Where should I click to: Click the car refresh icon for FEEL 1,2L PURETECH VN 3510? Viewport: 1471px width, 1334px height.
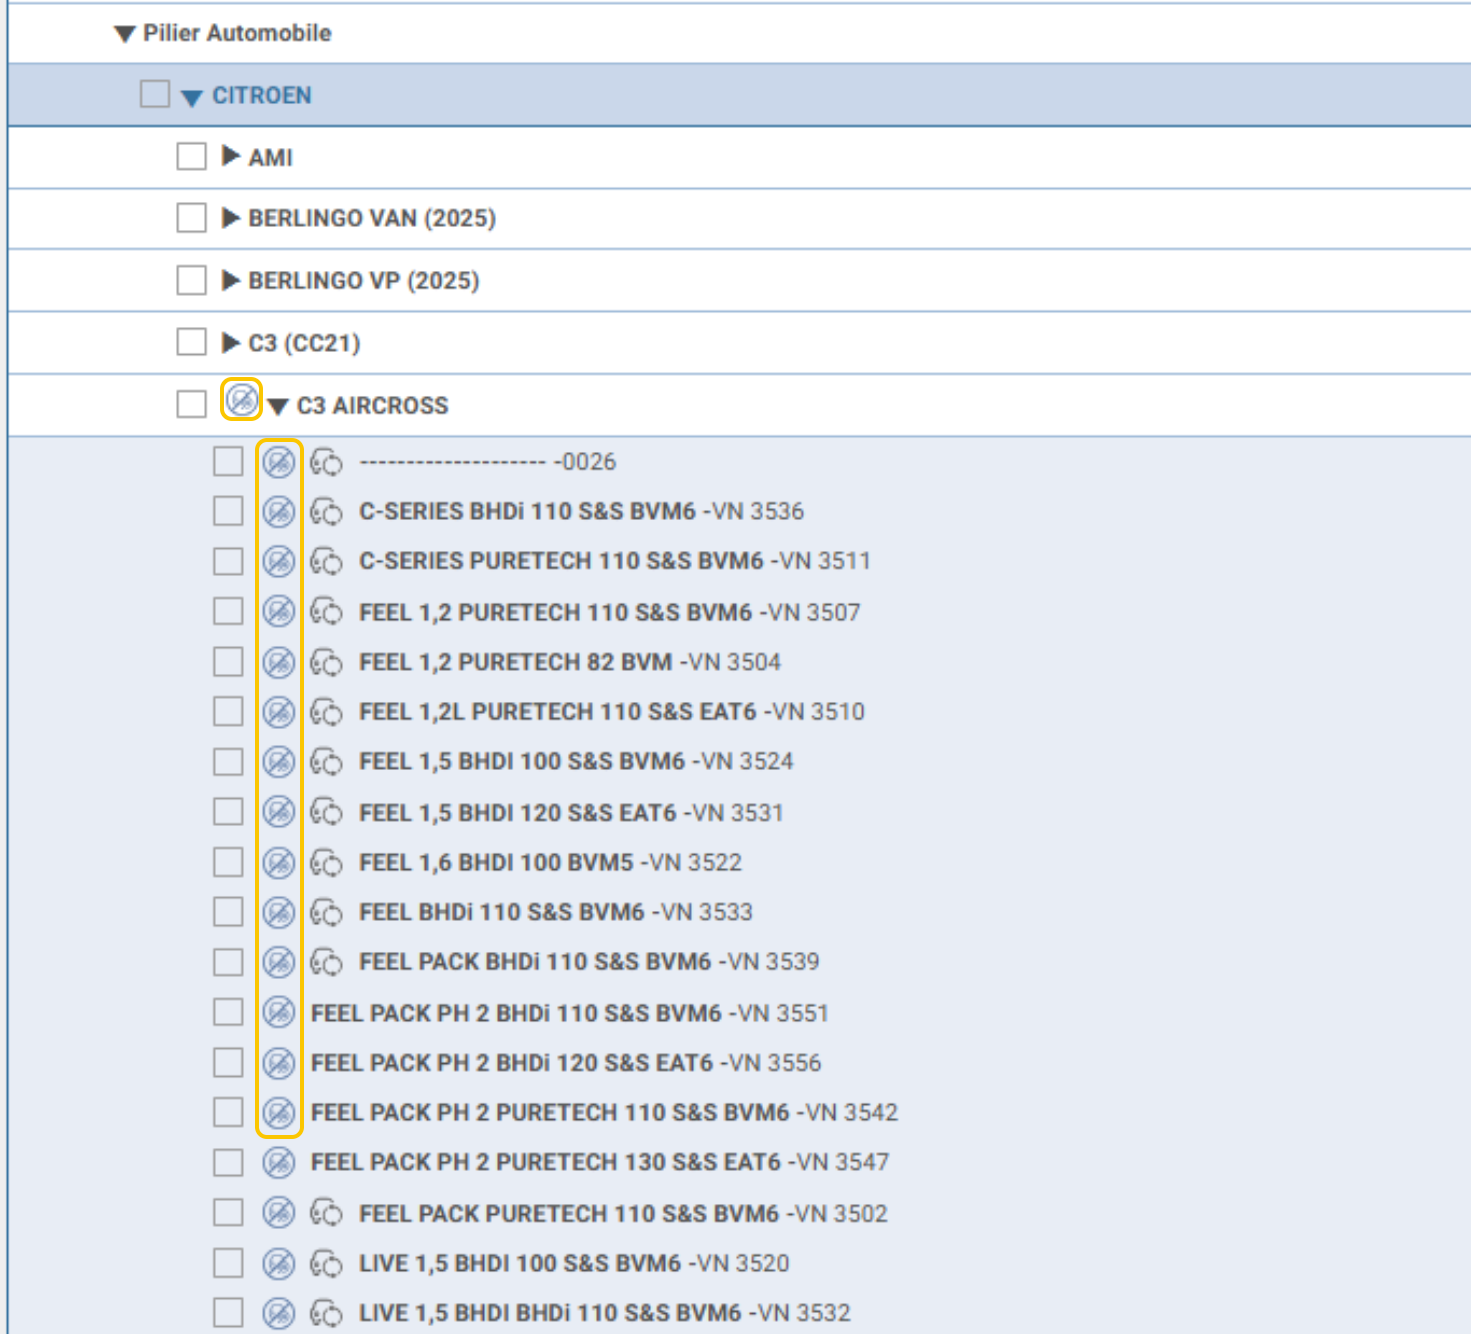click(x=326, y=712)
